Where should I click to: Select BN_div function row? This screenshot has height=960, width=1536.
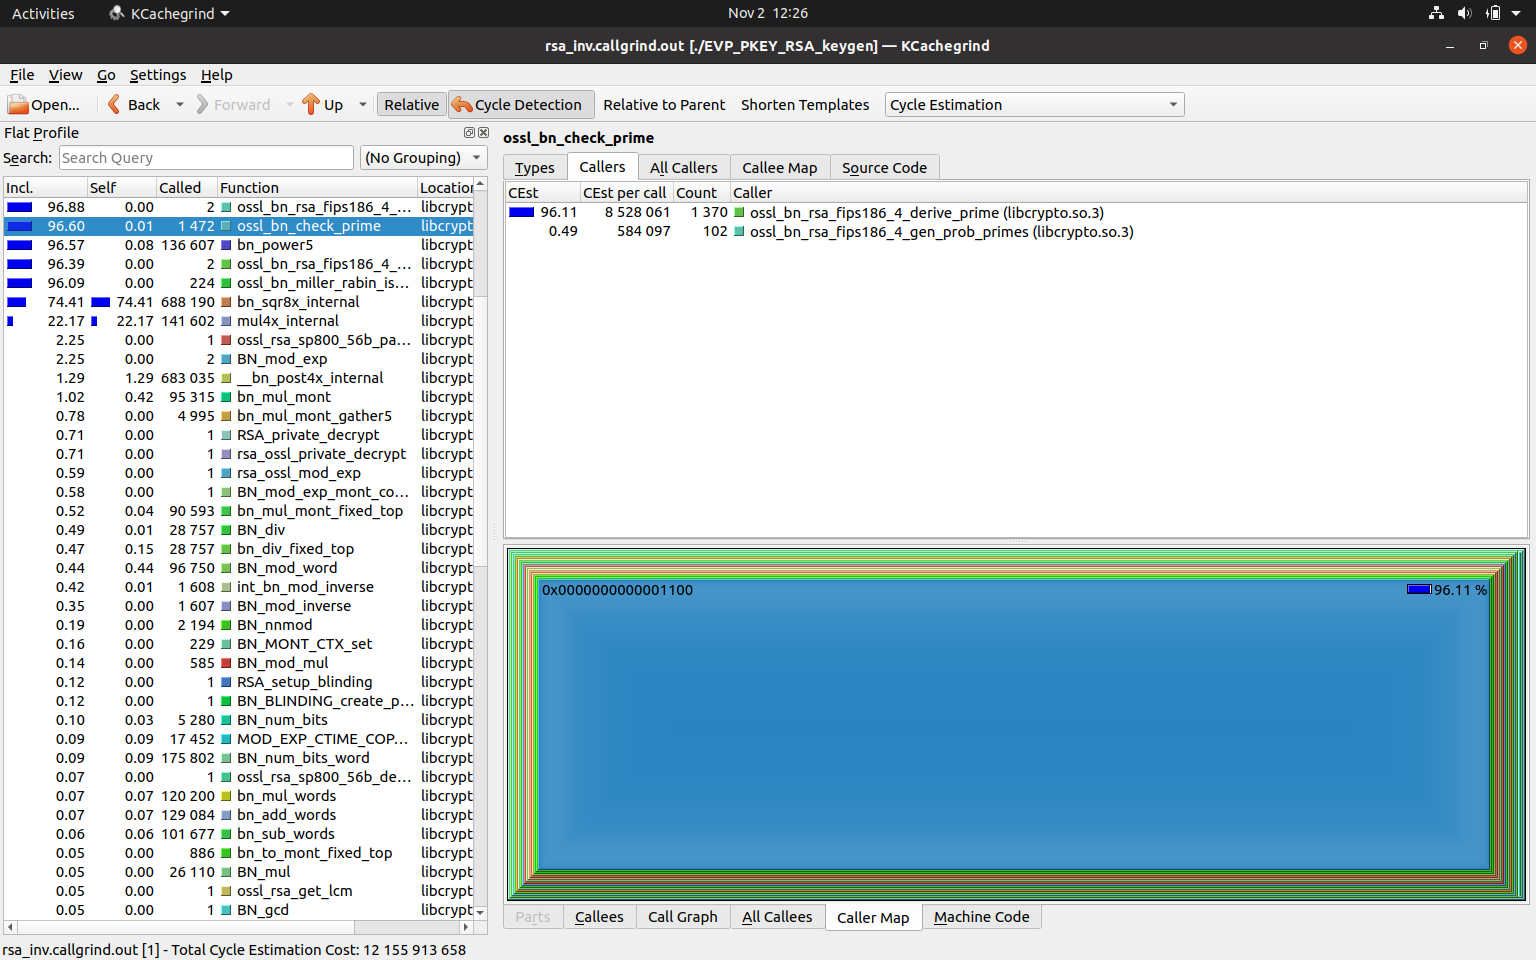click(238, 530)
